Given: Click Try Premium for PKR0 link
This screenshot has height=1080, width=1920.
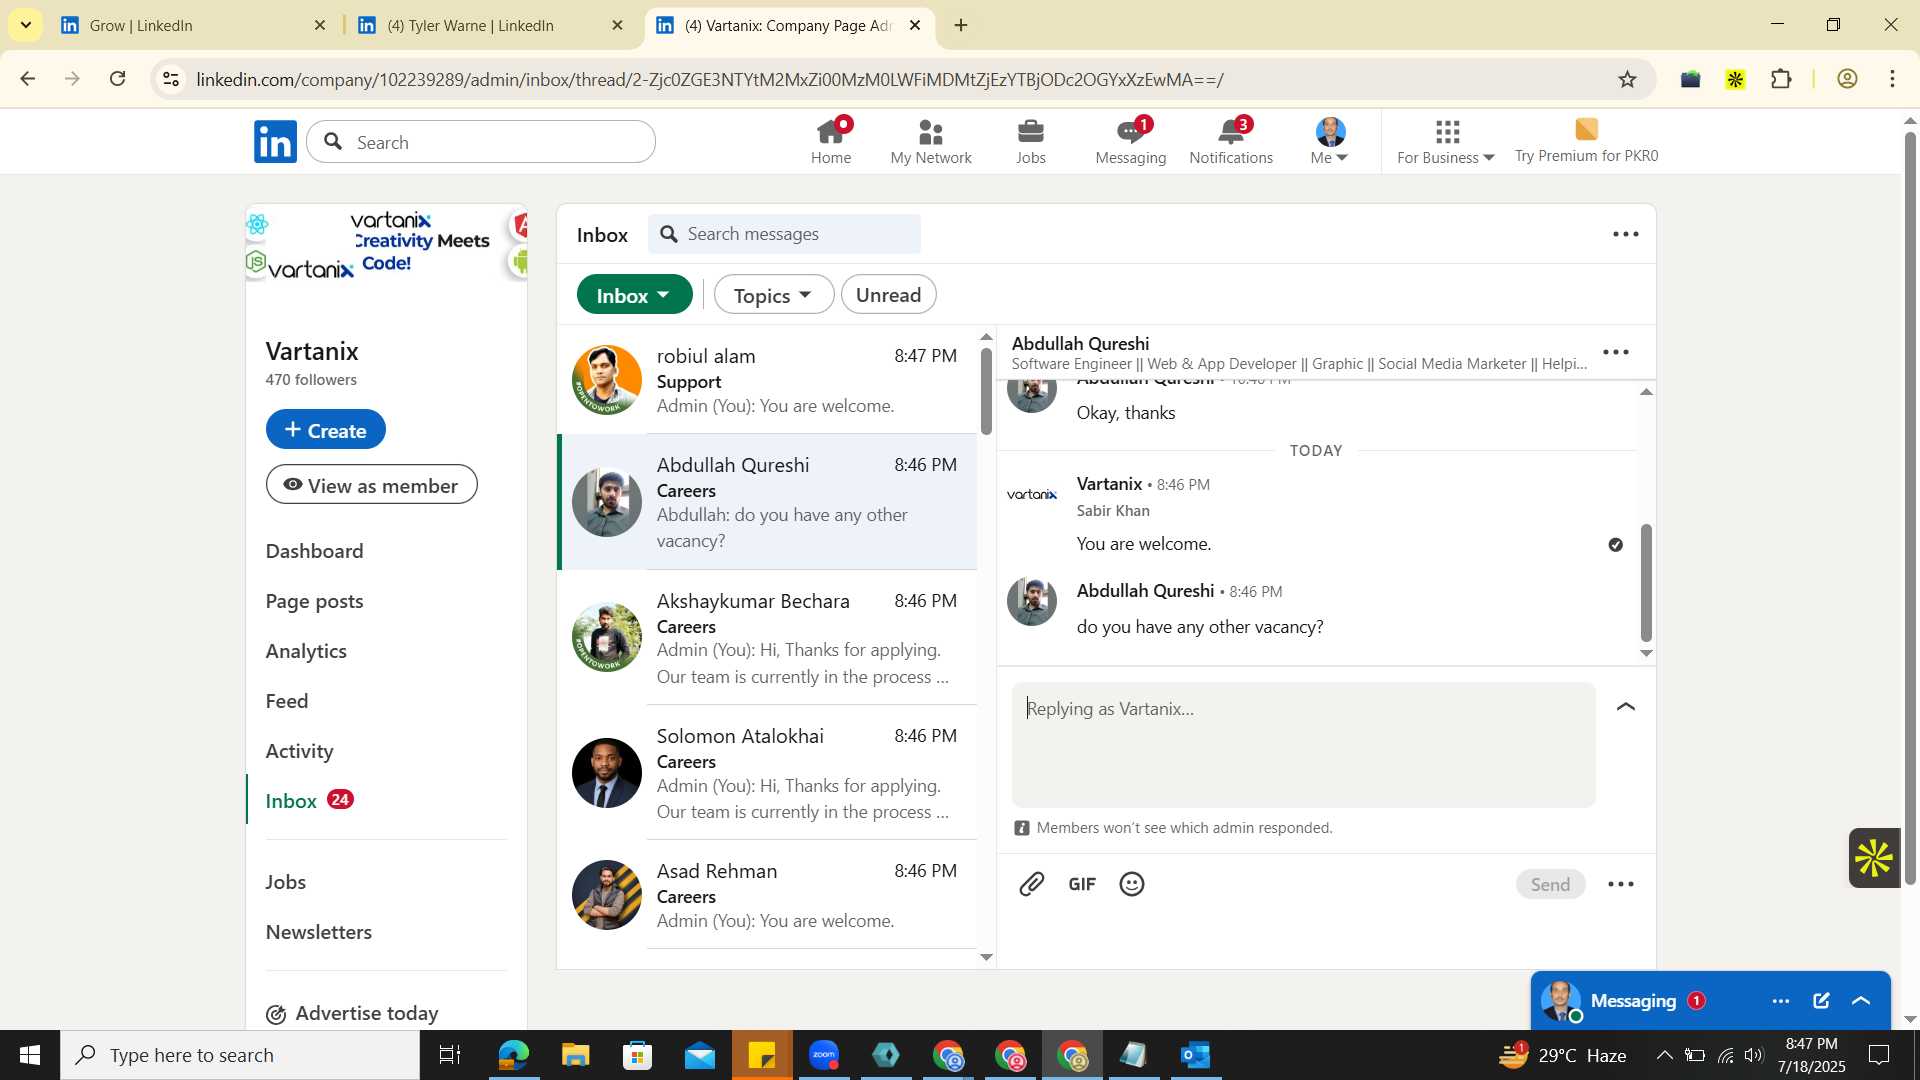Looking at the screenshot, I should [x=1586, y=142].
